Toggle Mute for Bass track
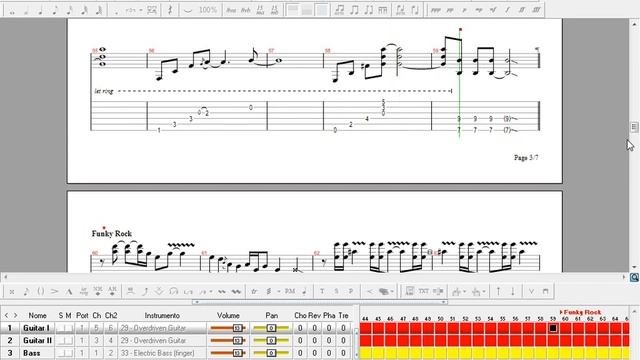This screenshot has height=360, width=640. click(69, 353)
